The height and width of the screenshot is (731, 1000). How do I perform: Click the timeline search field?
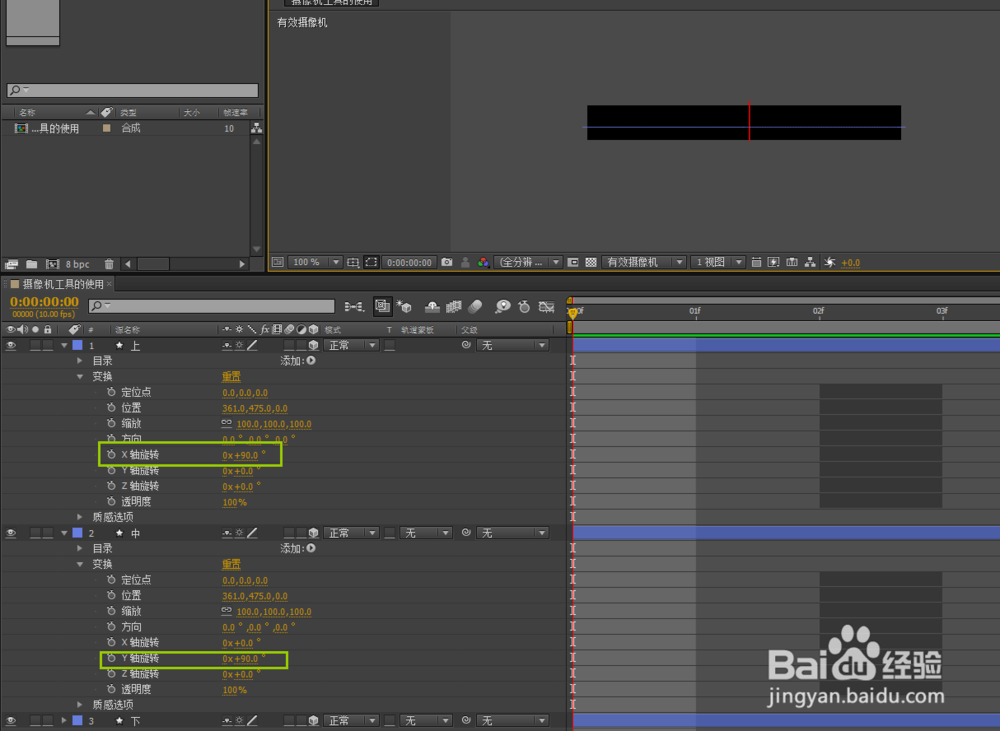[x=211, y=306]
